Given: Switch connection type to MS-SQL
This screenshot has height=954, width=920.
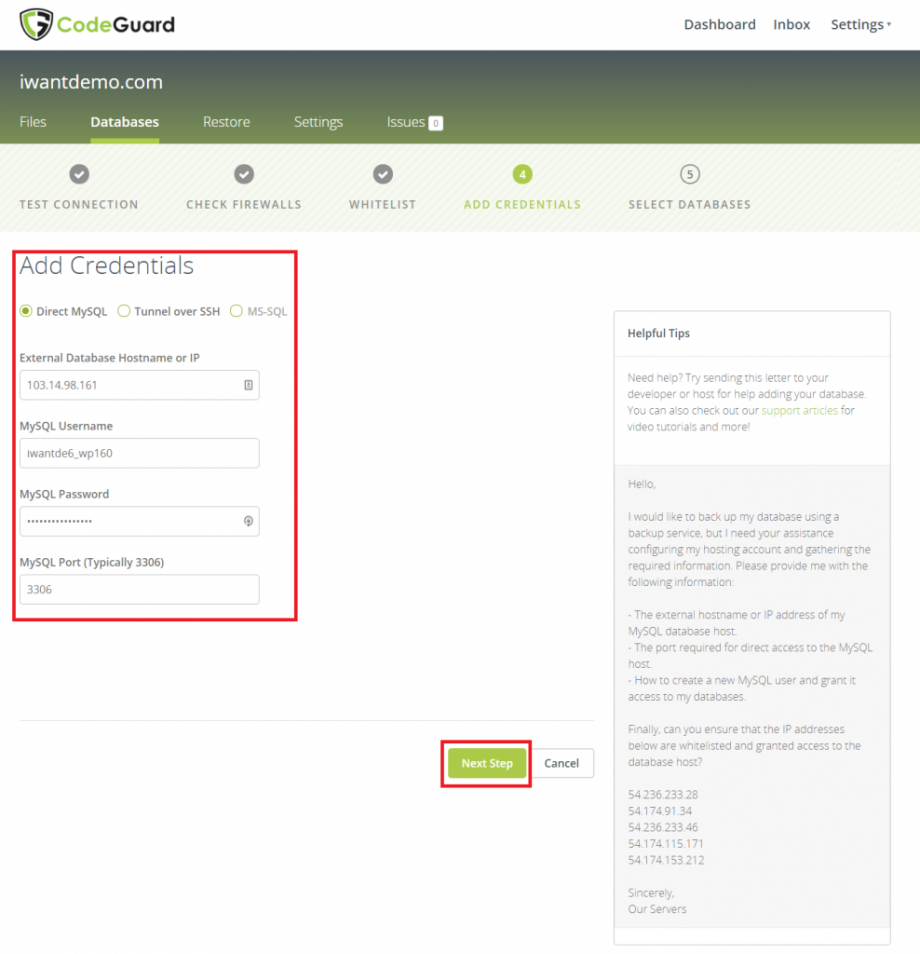Looking at the screenshot, I should tap(235, 311).
